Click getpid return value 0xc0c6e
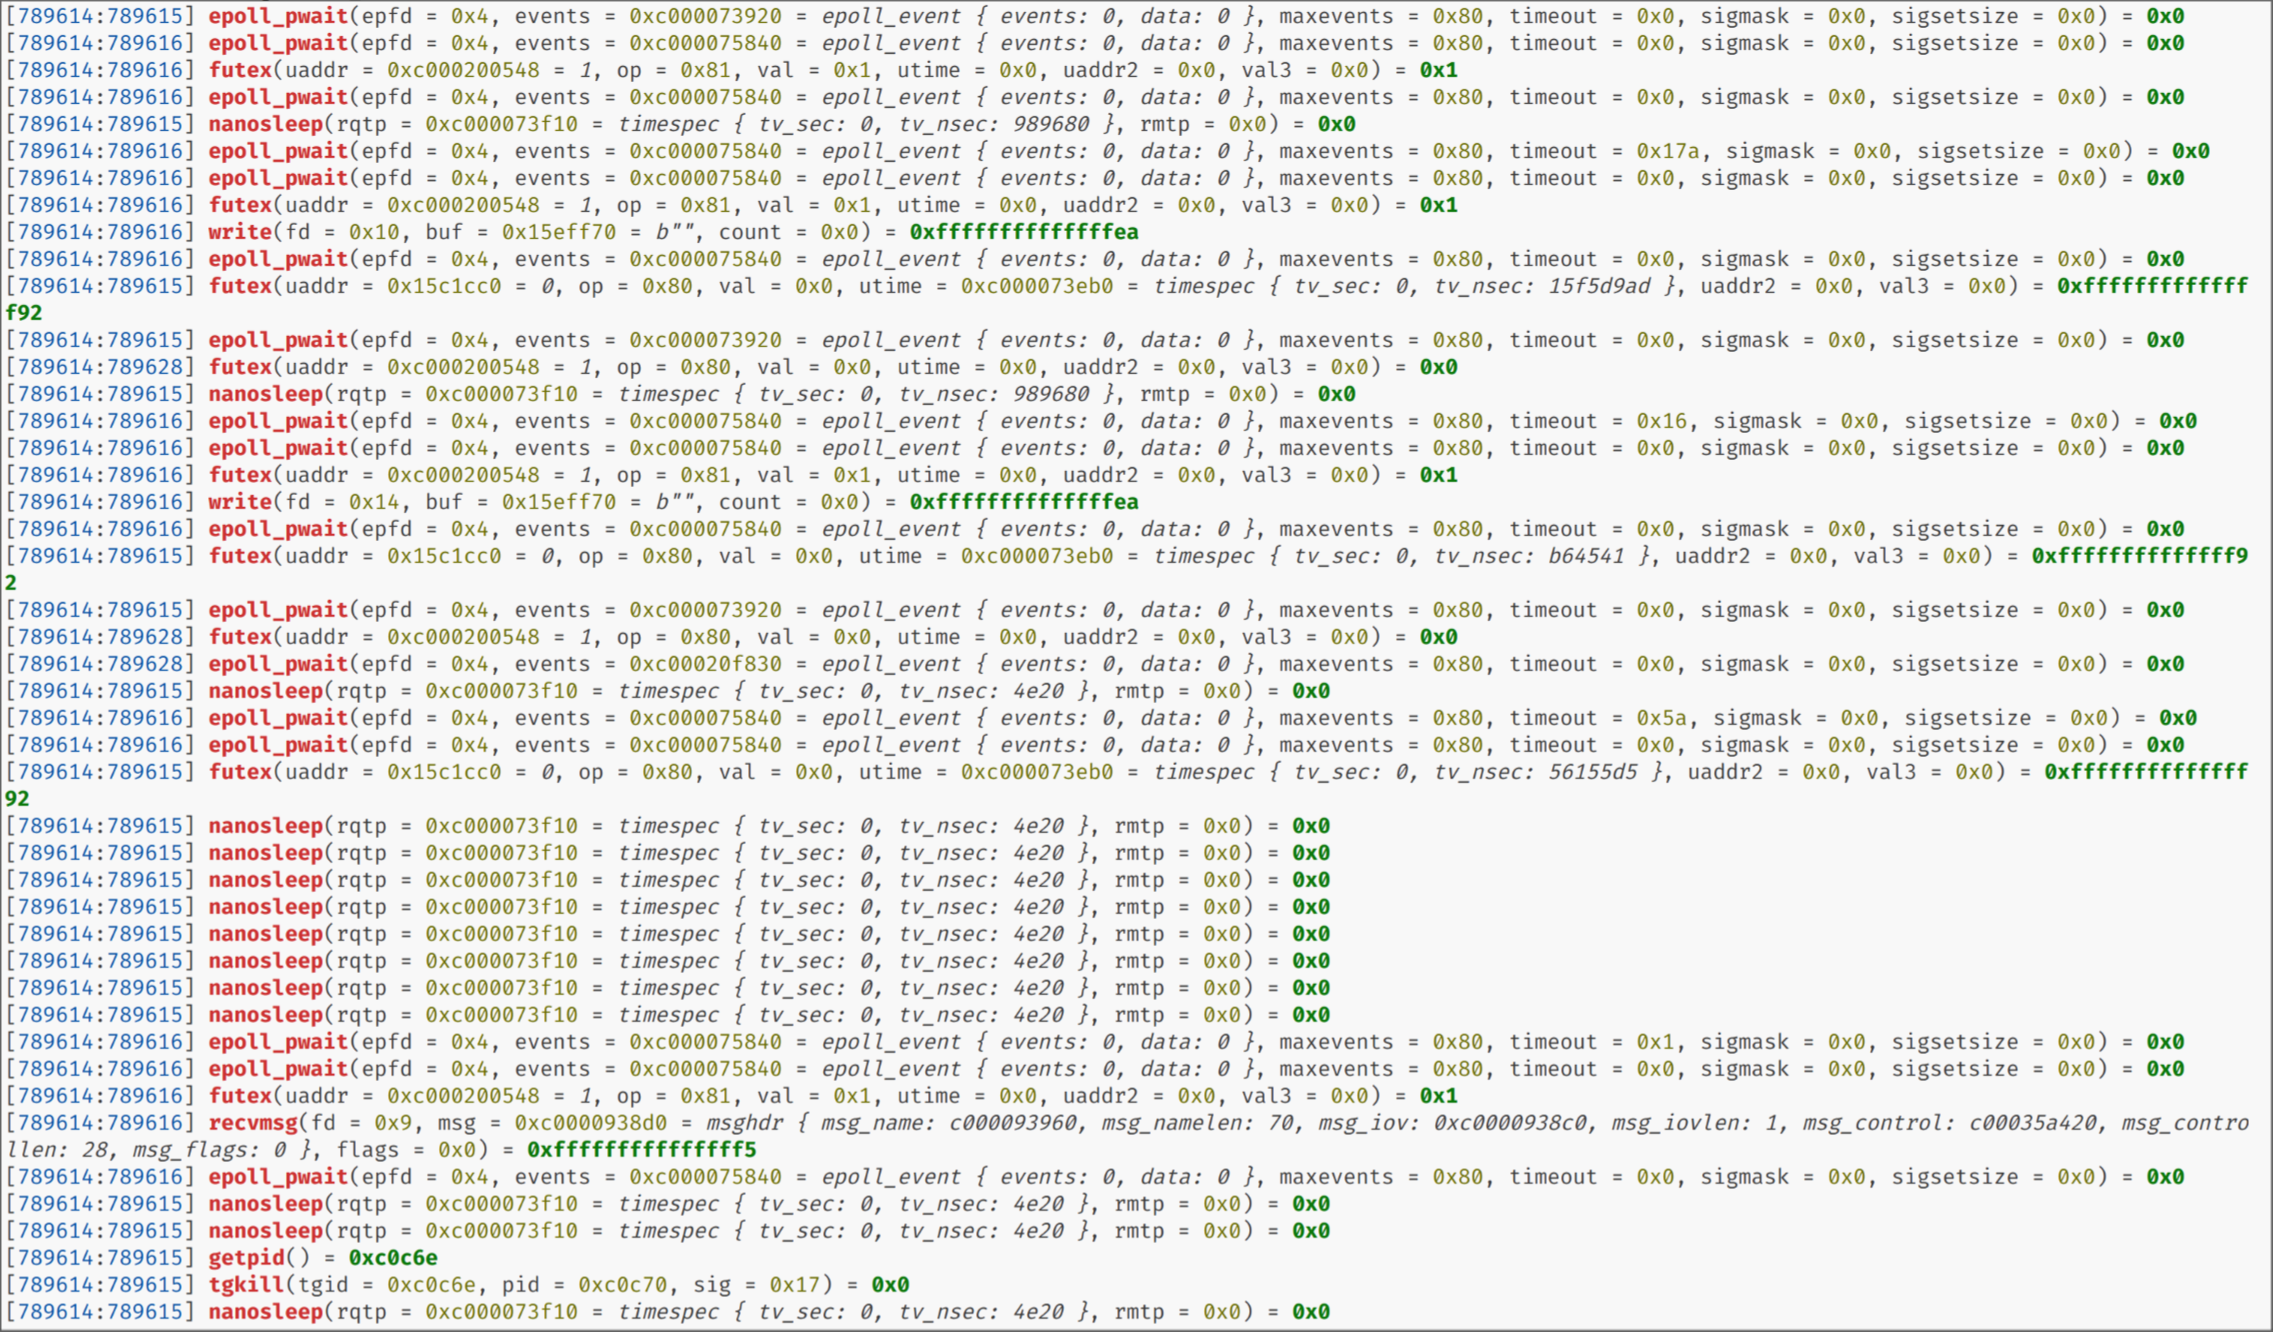This screenshot has width=2273, height=1332. pyautogui.click(x=393, y=1258)
